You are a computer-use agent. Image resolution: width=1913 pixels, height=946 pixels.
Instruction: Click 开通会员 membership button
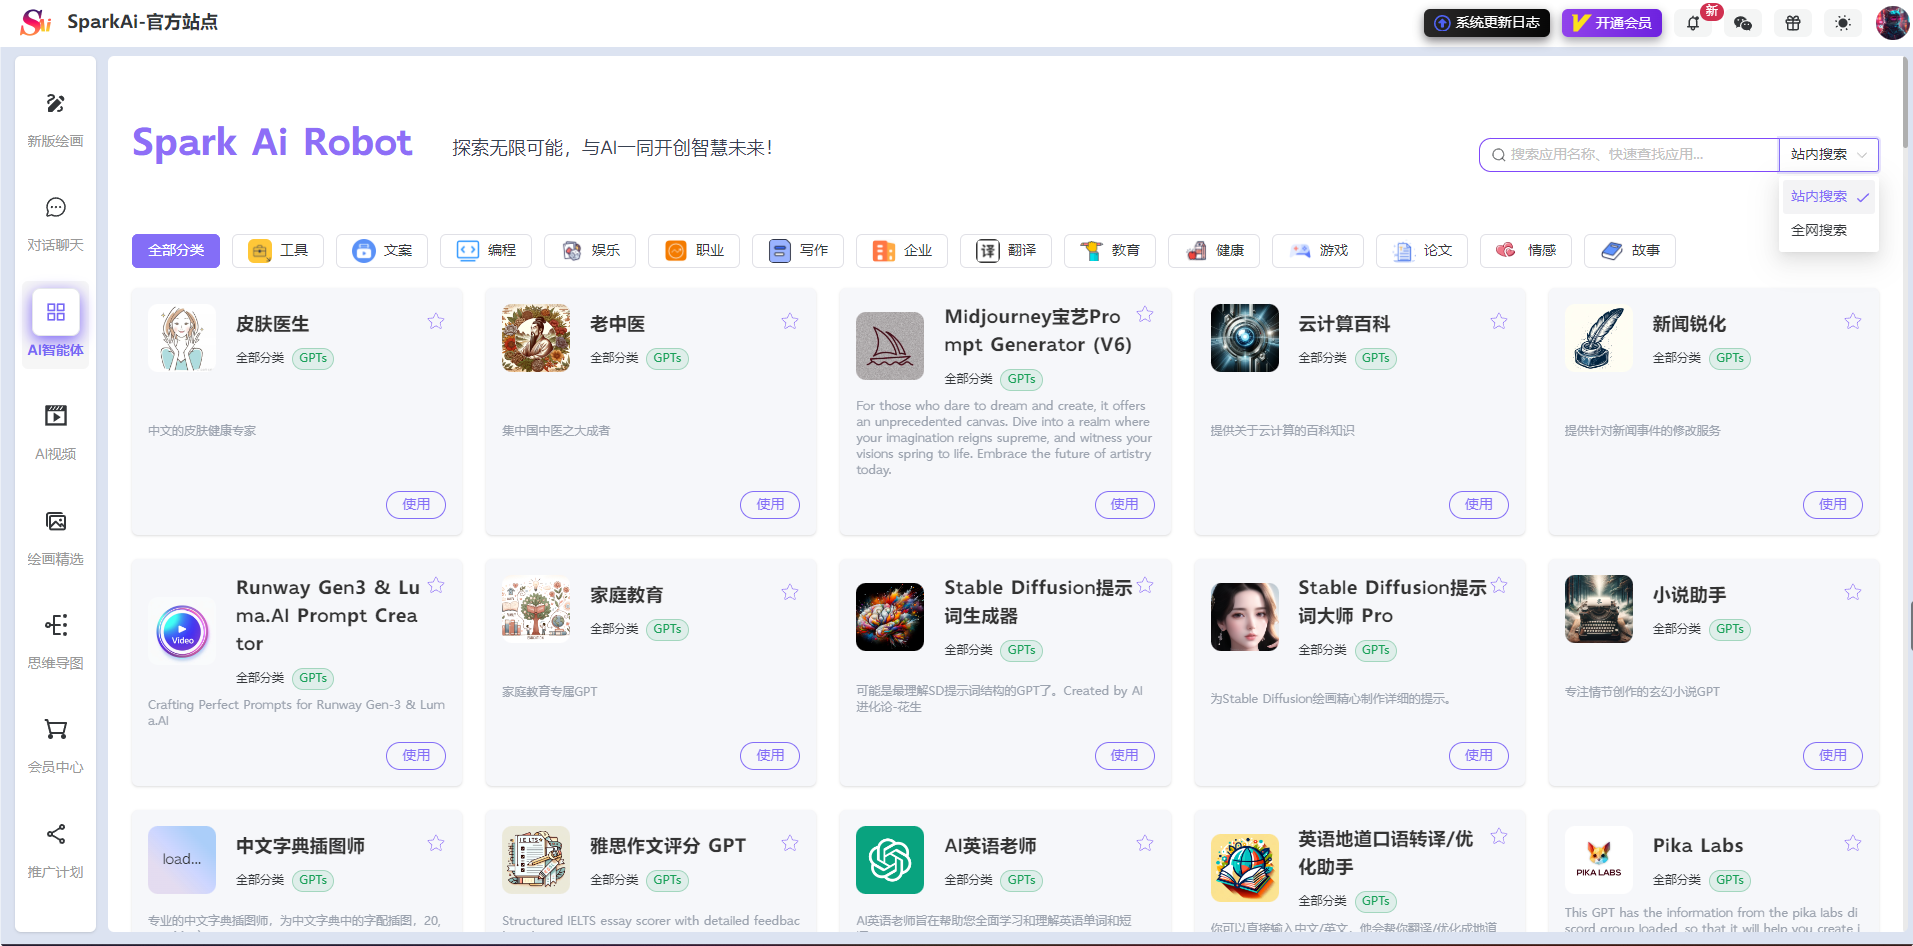1612,23
